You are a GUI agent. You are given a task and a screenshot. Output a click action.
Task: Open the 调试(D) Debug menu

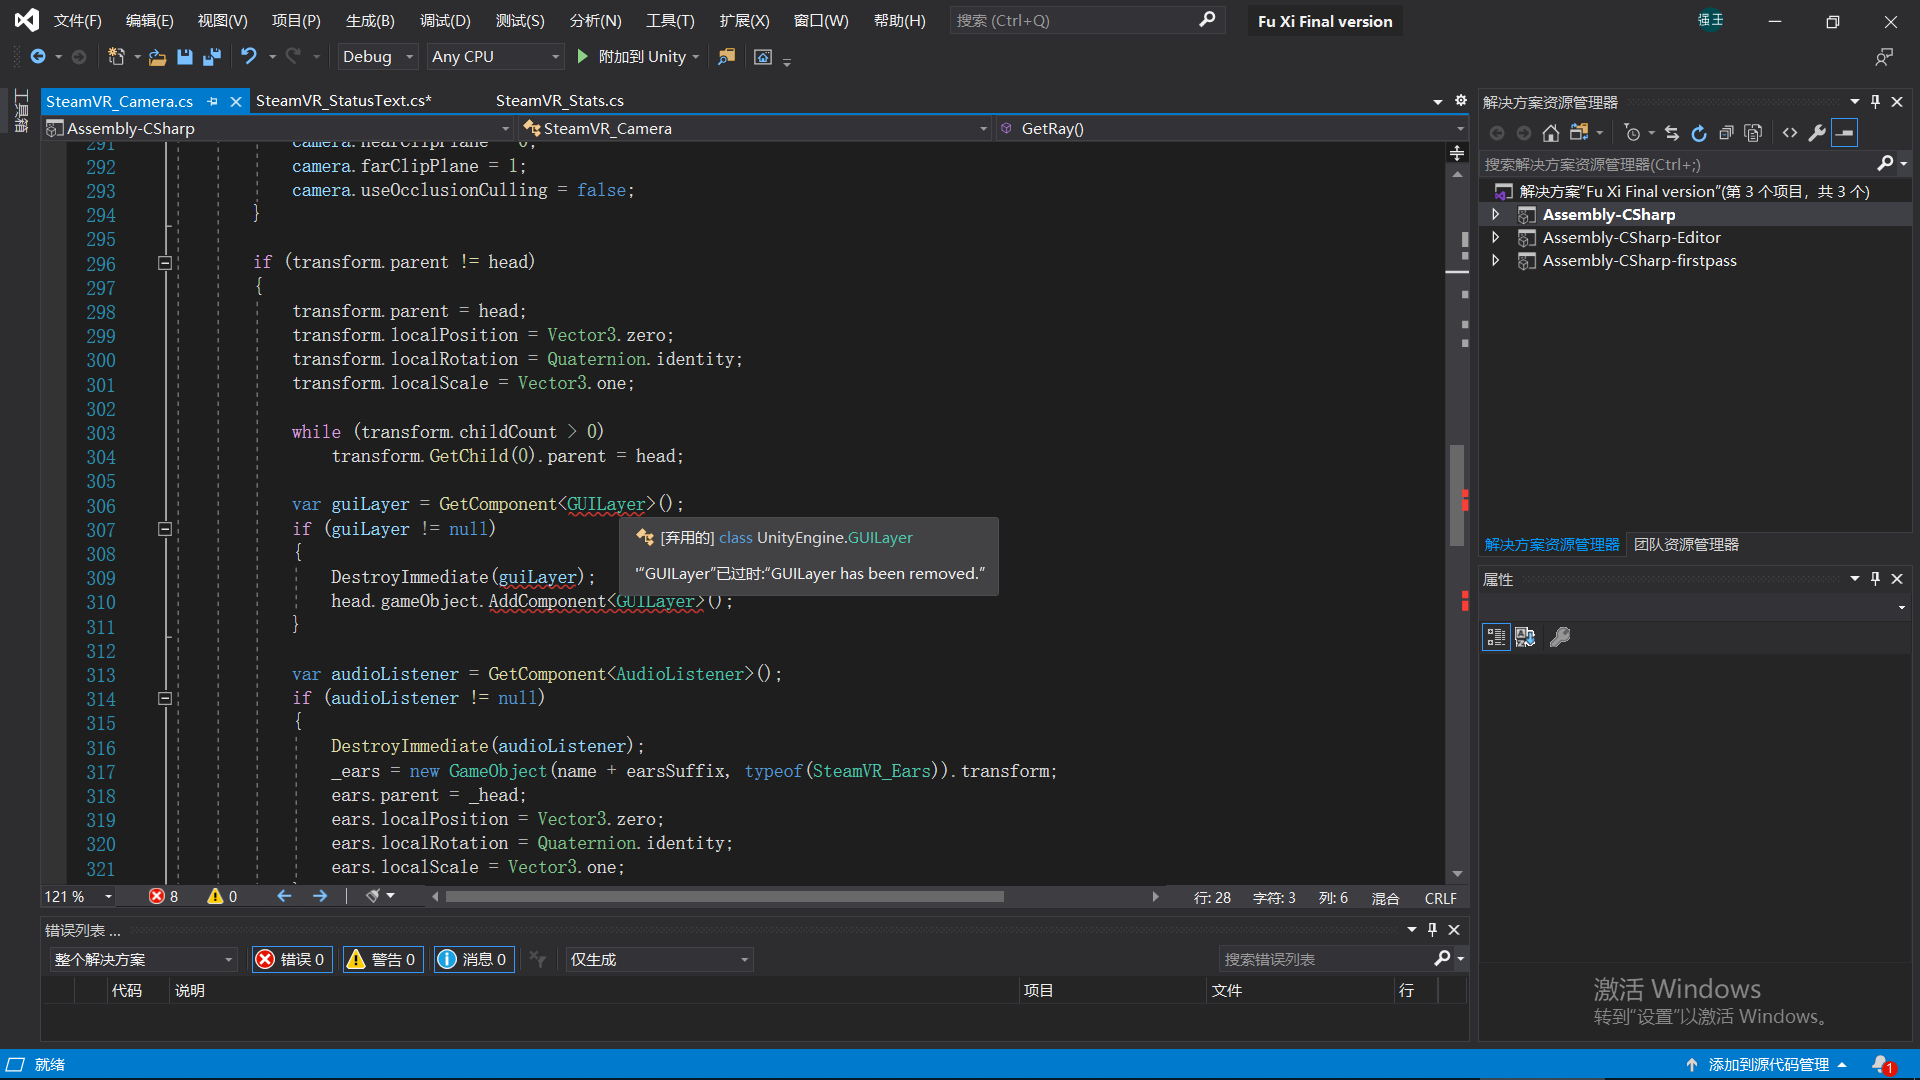point(445,21)
